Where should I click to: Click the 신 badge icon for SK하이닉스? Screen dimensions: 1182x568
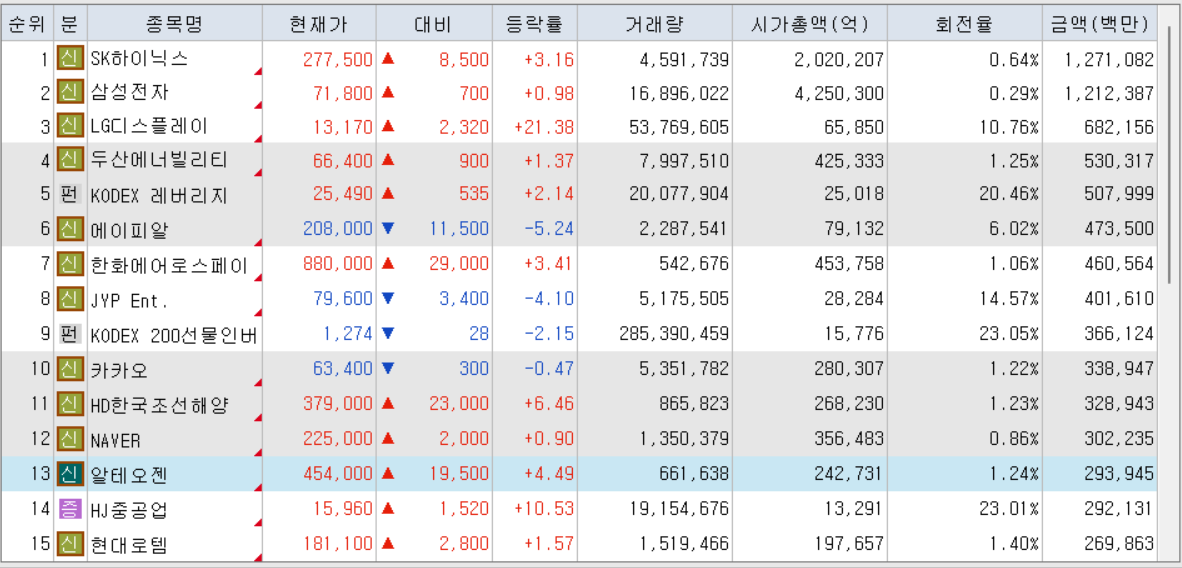coord(69,59)
